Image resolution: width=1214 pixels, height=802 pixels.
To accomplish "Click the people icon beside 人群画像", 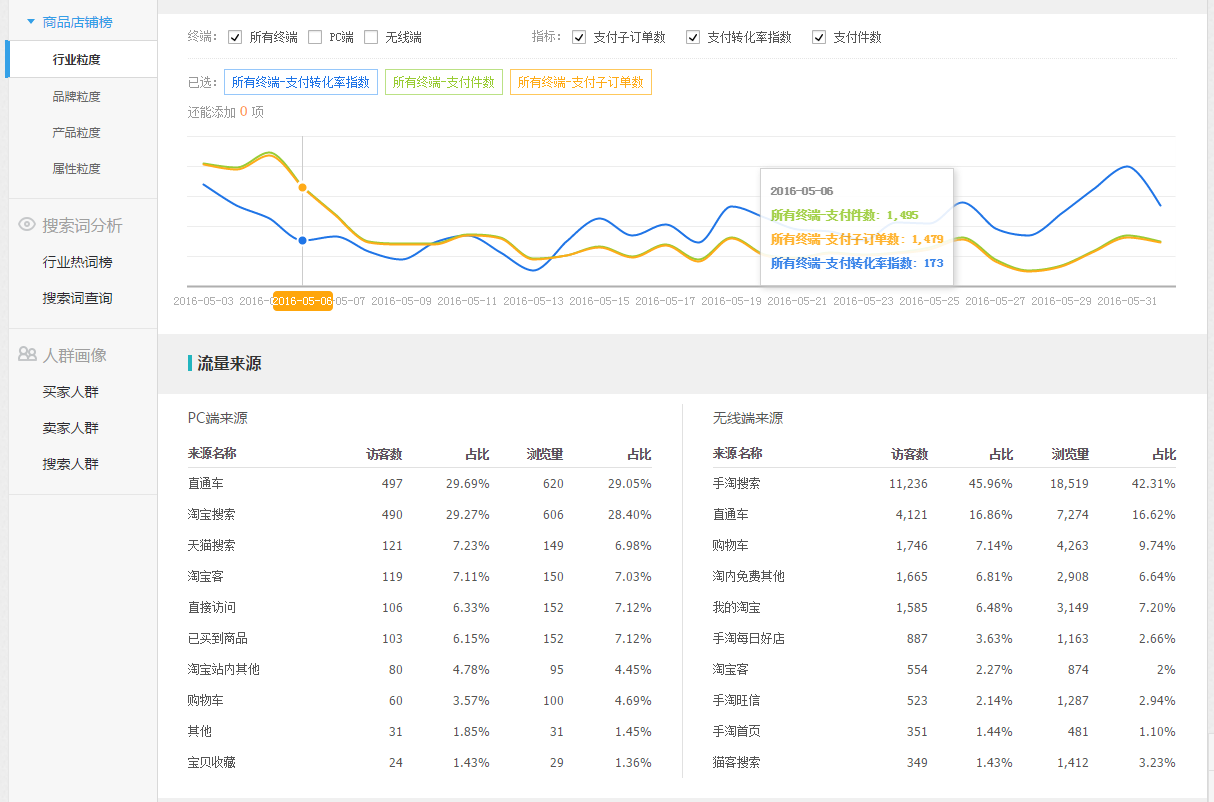I will tap(27, 355).
